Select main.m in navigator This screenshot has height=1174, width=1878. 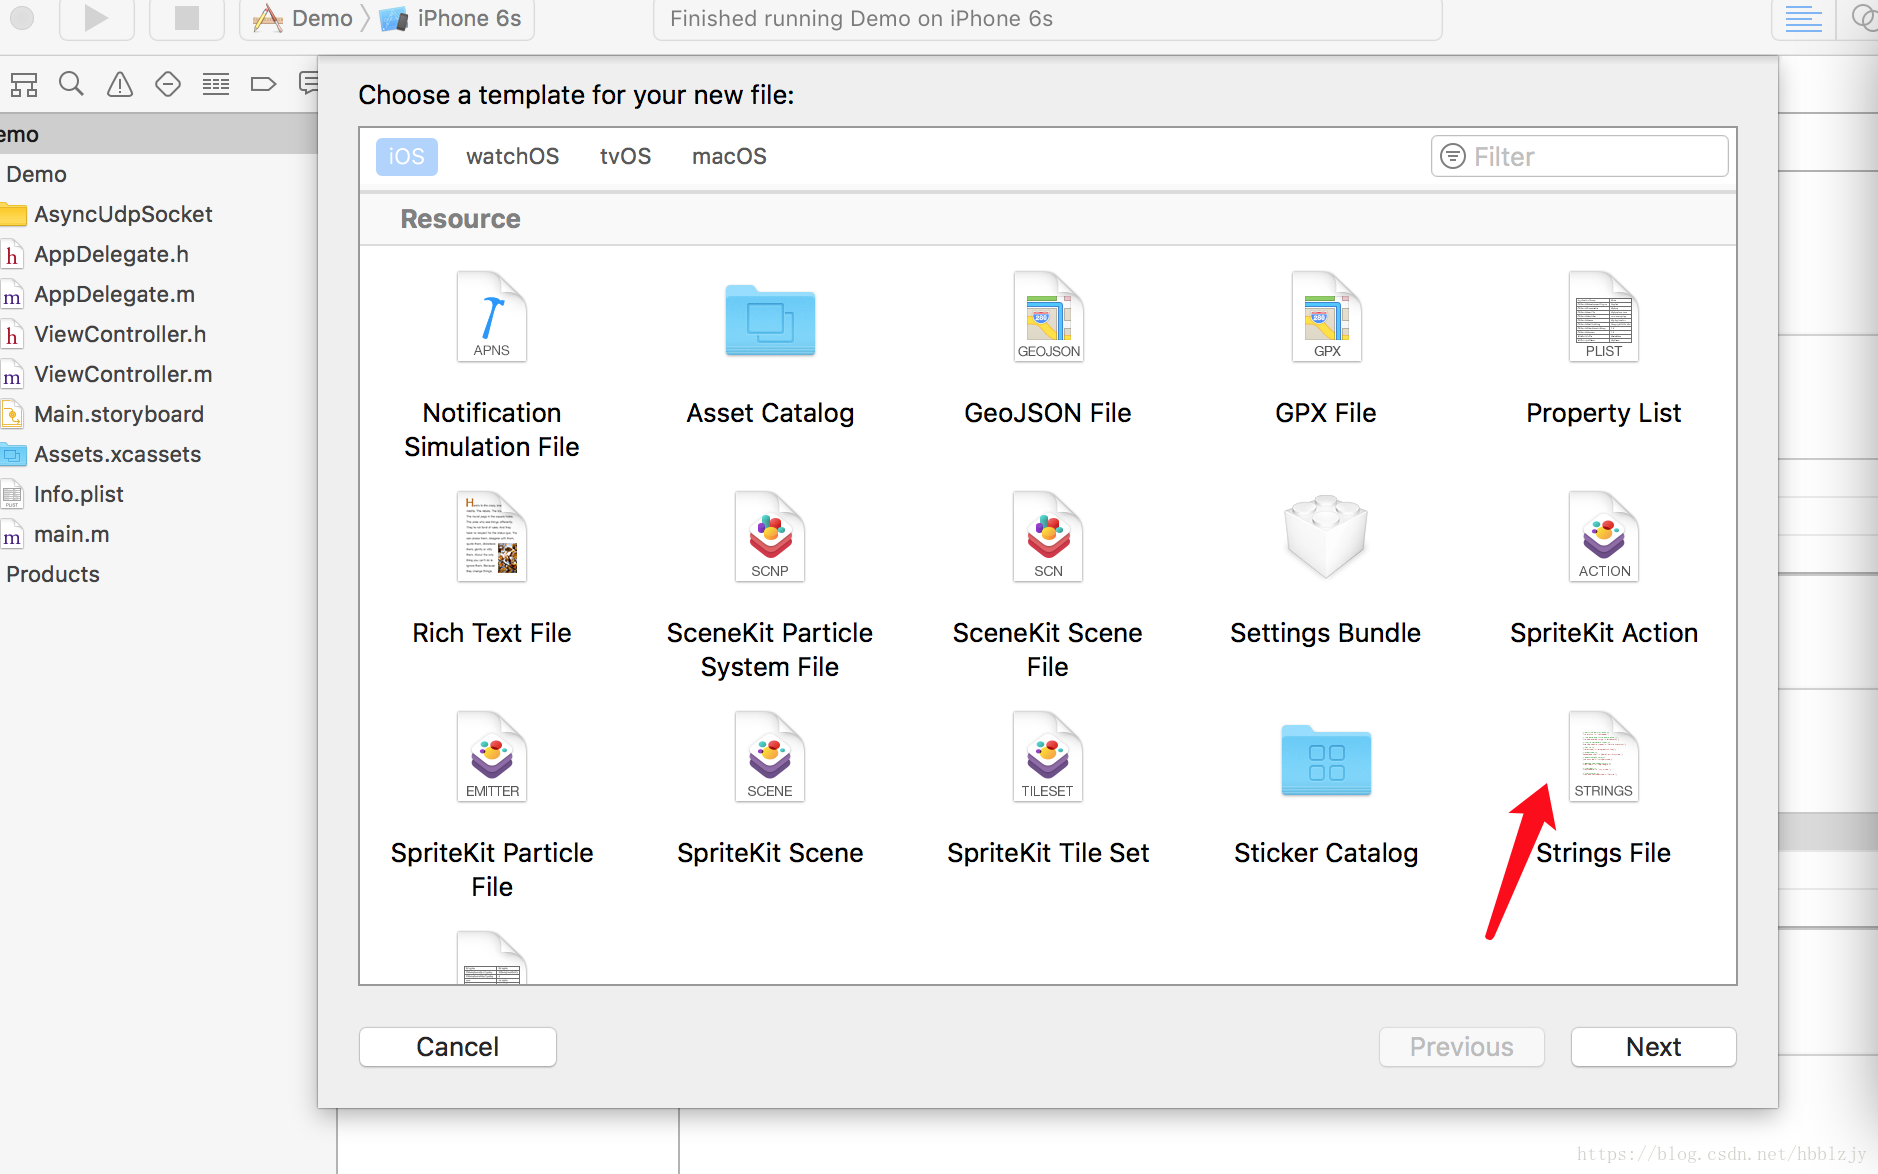[x=71, y=534]
